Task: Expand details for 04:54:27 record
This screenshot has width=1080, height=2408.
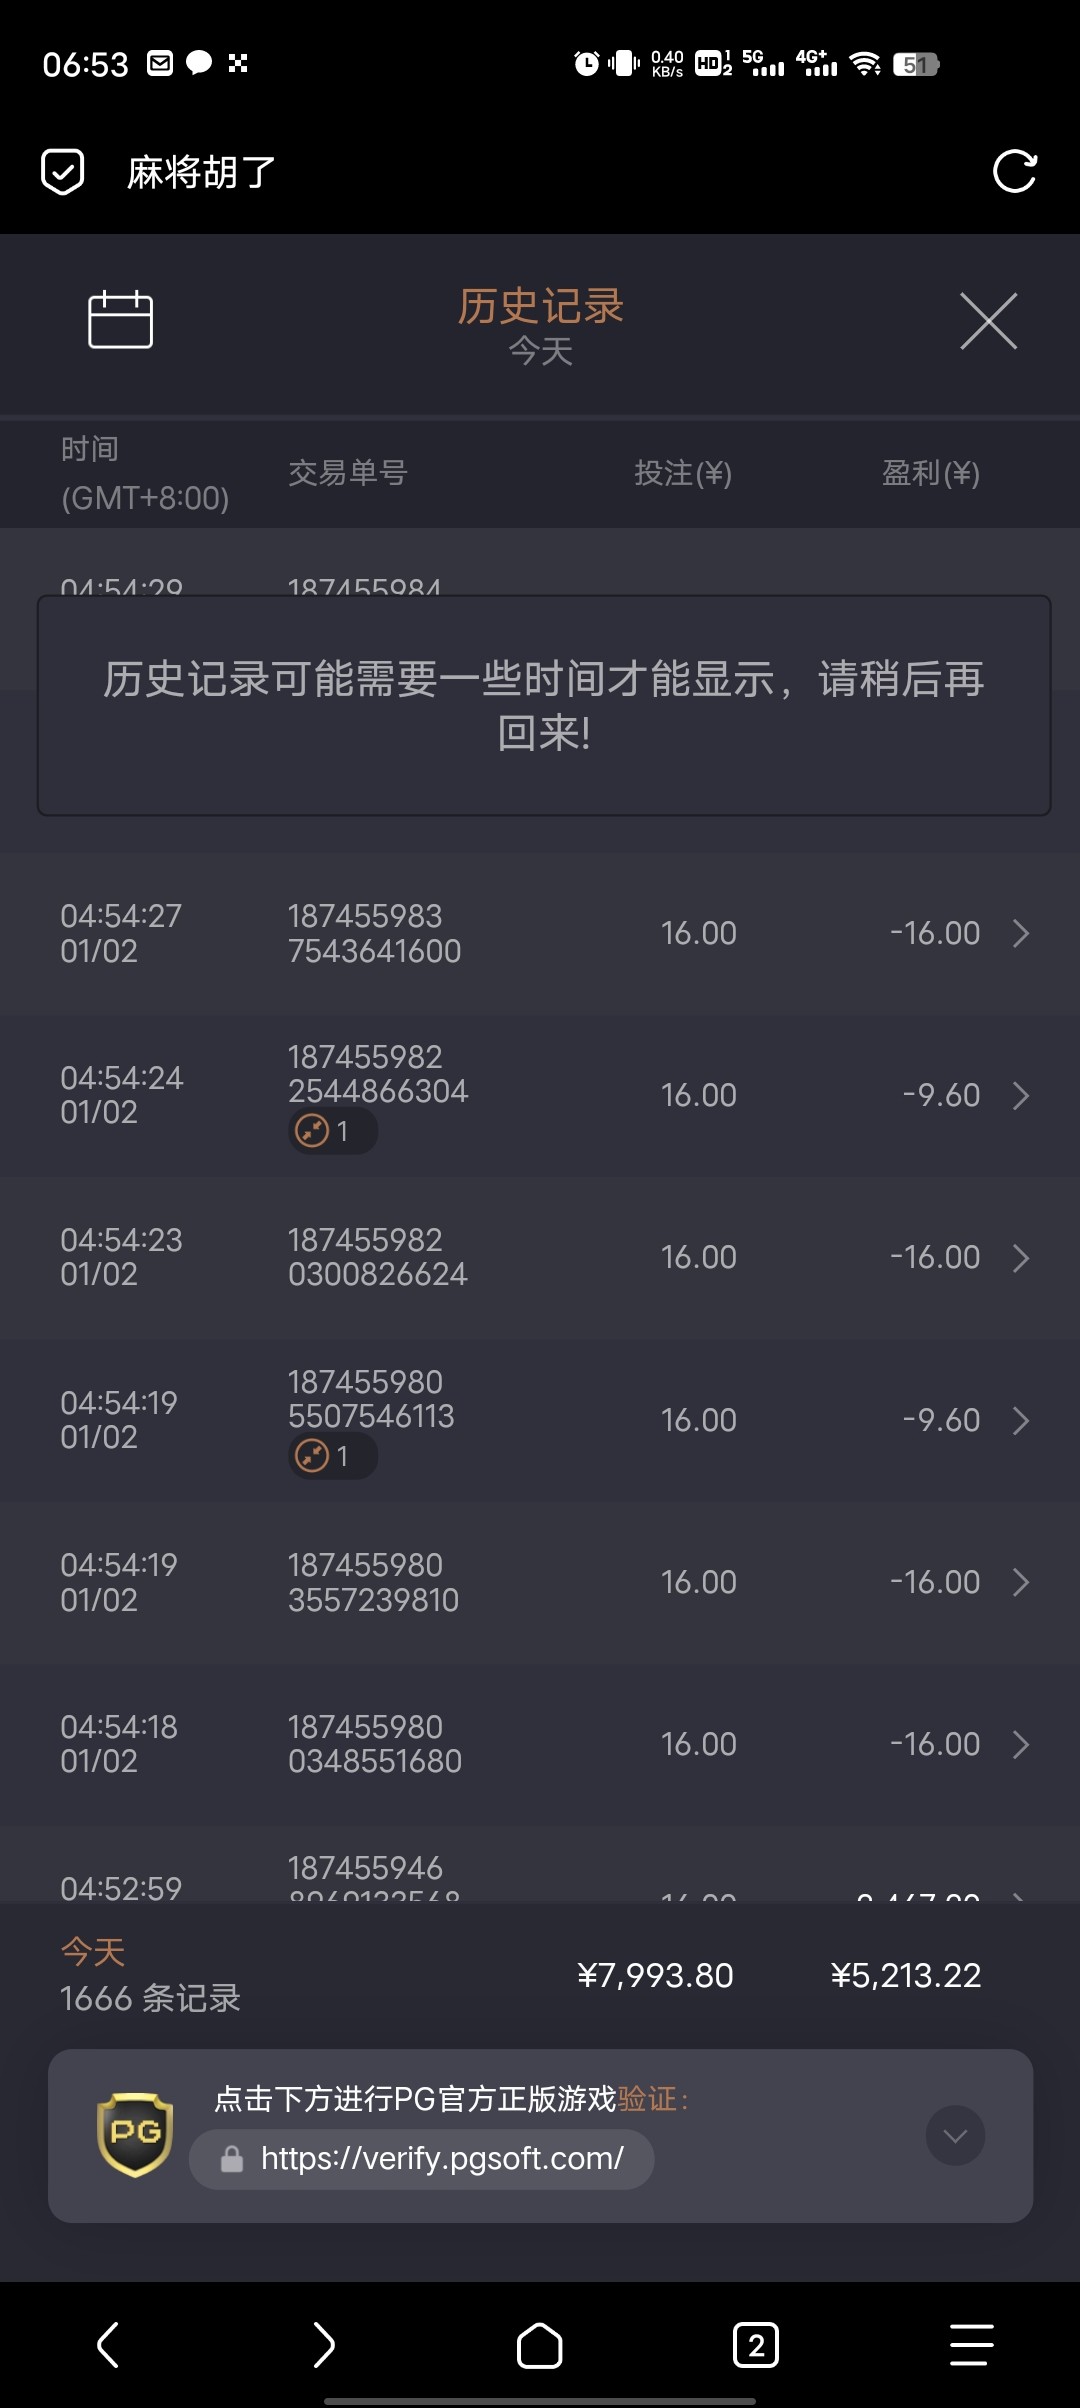Action: coord(1020,934)
